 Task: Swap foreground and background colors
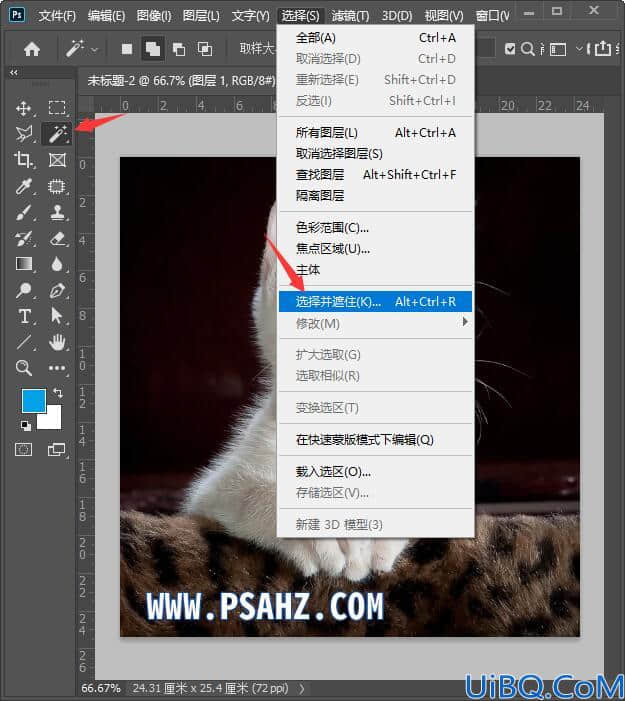tap(58, 393)
